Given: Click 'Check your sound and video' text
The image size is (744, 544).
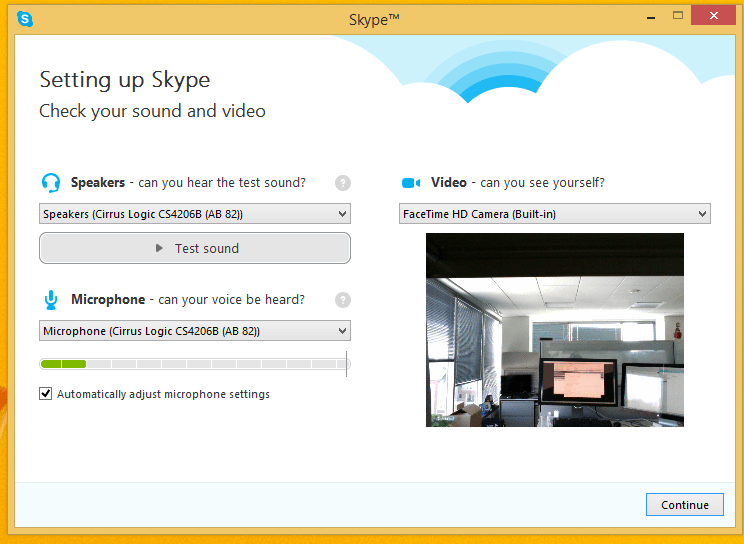Looking at the screenshot, I should 152,111.
